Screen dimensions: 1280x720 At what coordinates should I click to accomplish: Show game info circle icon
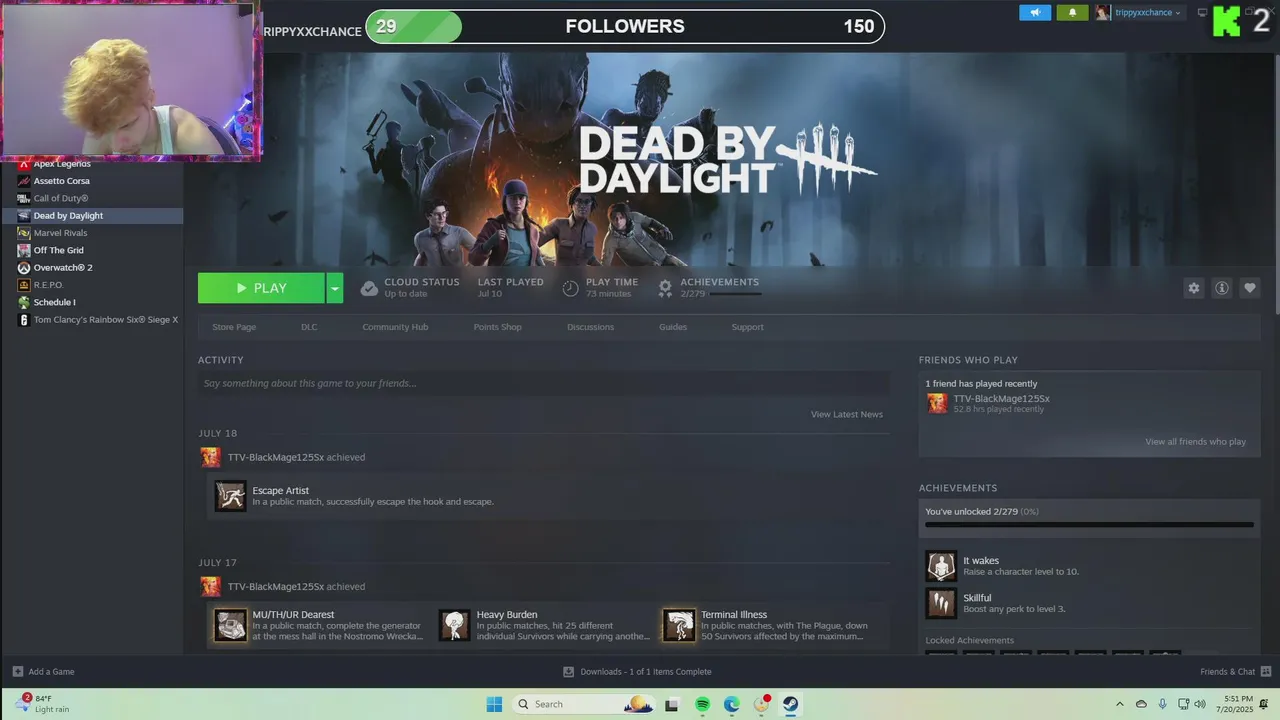(1221, 288)
